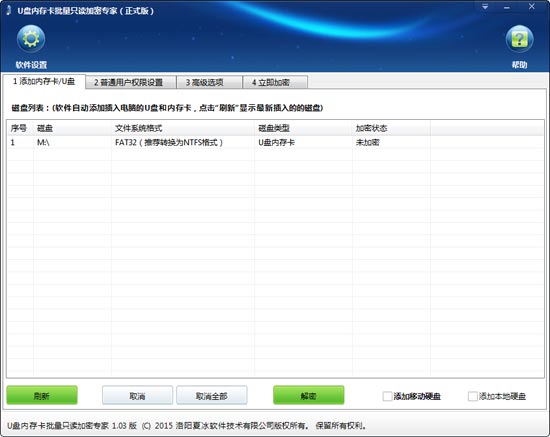Click the 帮助 label text

tap(519, 65)
